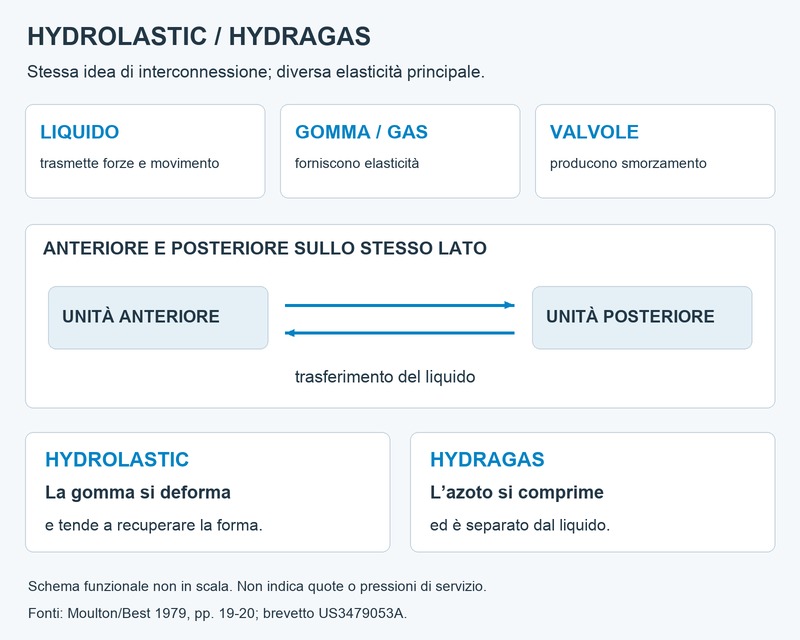
Task: Select 'forniscono elasticità' text
Action: point(357,163)
